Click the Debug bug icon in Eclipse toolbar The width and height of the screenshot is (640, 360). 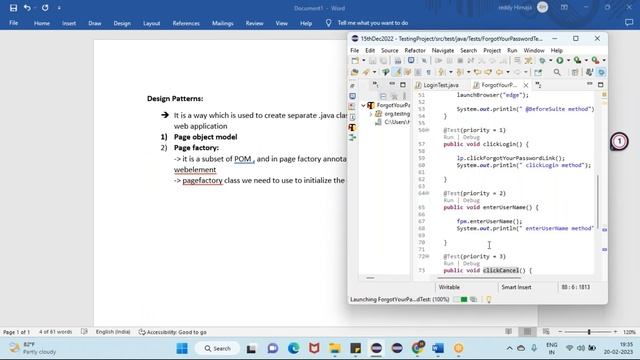click(x=542, y=60)
